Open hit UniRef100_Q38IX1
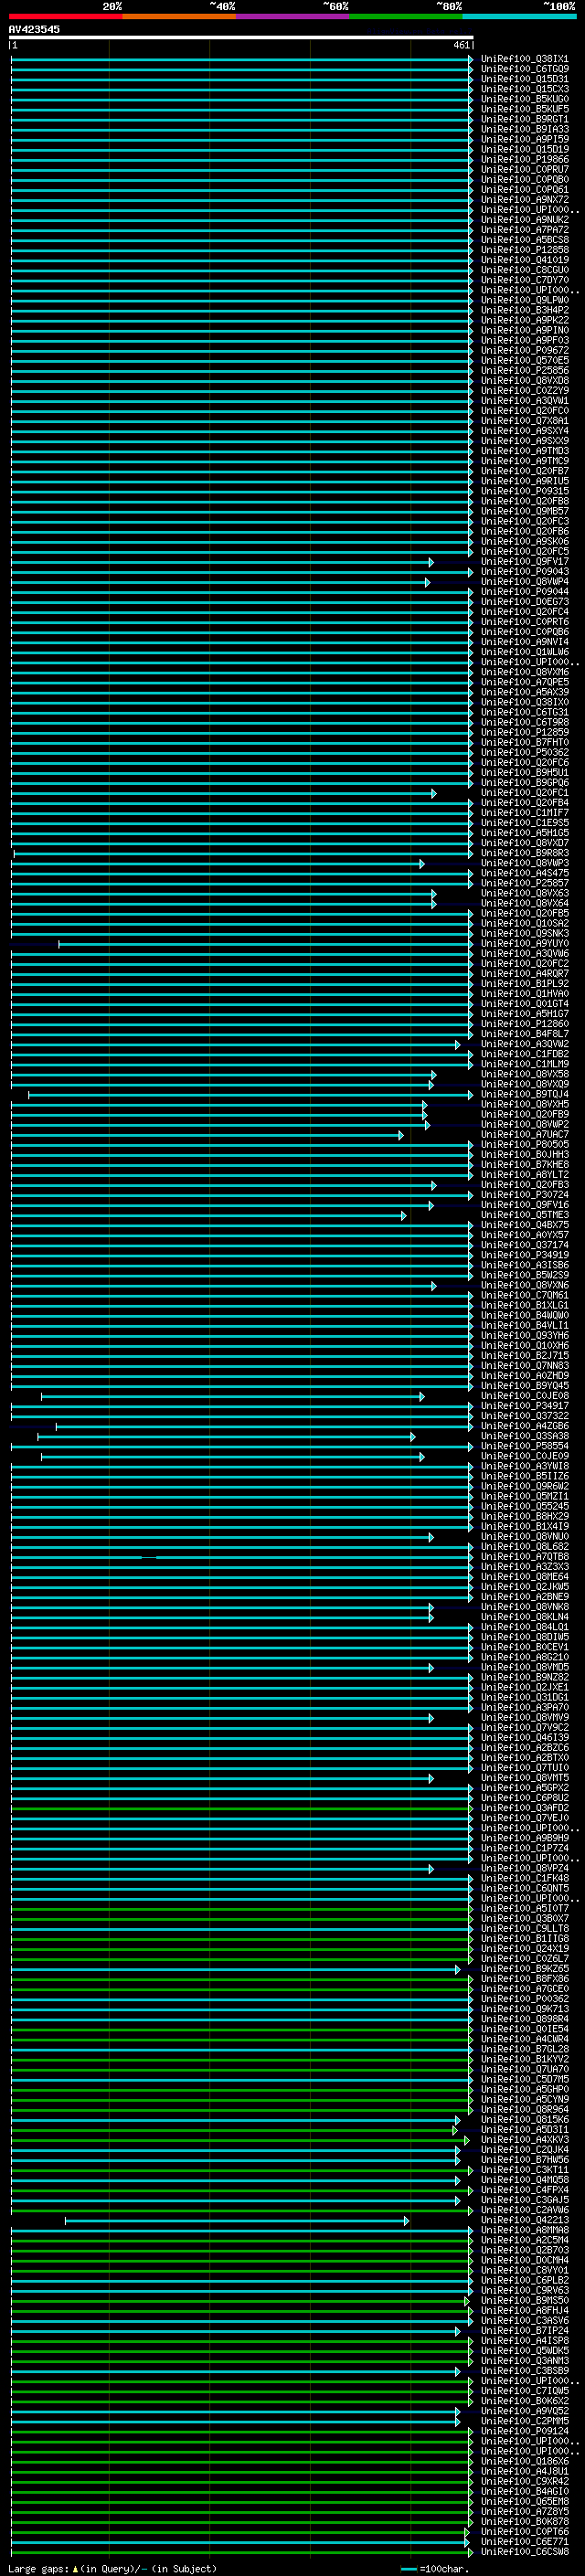585x2576 pixels. pos(524,59)
